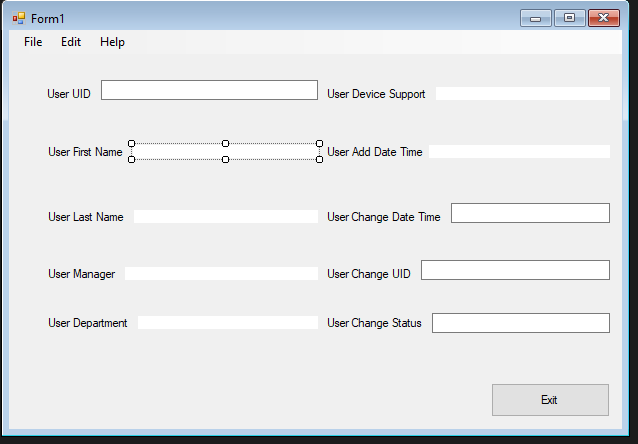The image size is (638, 444).
Task: Click the User UID text box
Action: [209, 90]
